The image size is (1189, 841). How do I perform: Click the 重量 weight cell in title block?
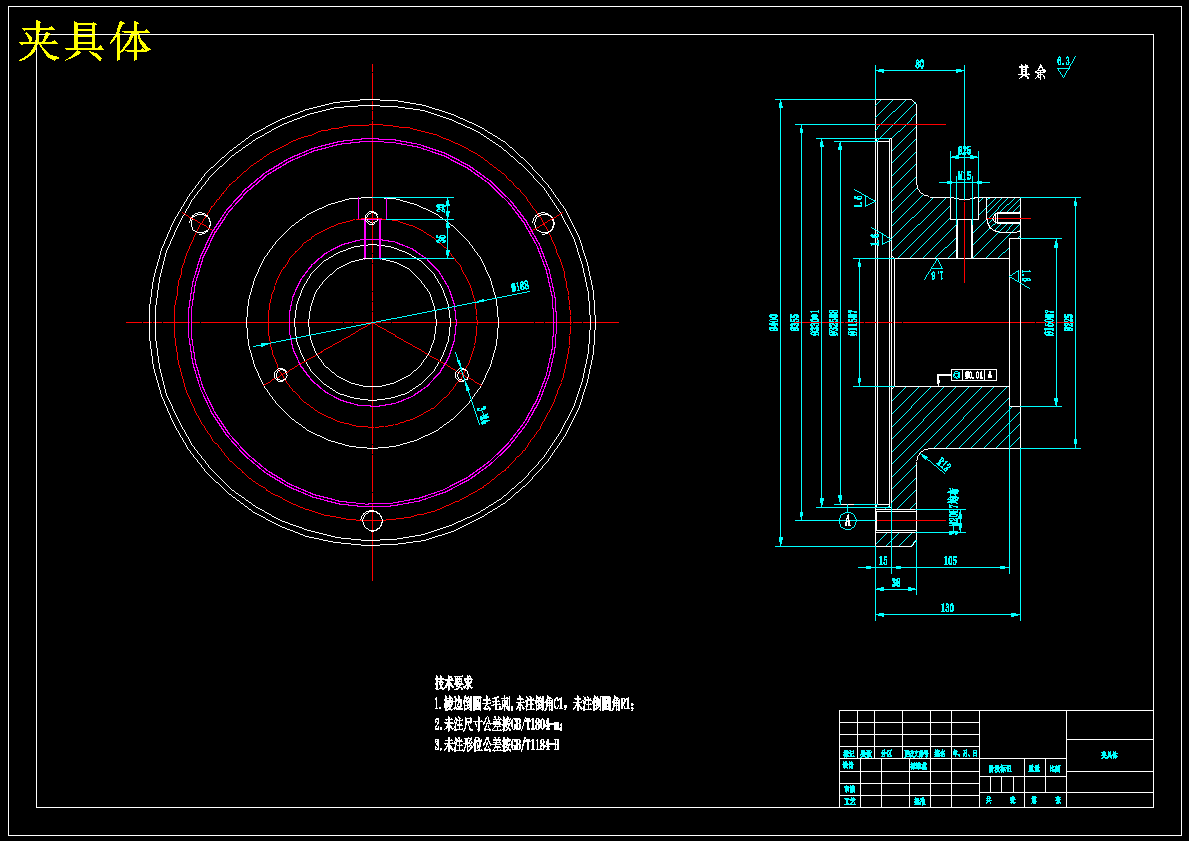(1034, 768)
